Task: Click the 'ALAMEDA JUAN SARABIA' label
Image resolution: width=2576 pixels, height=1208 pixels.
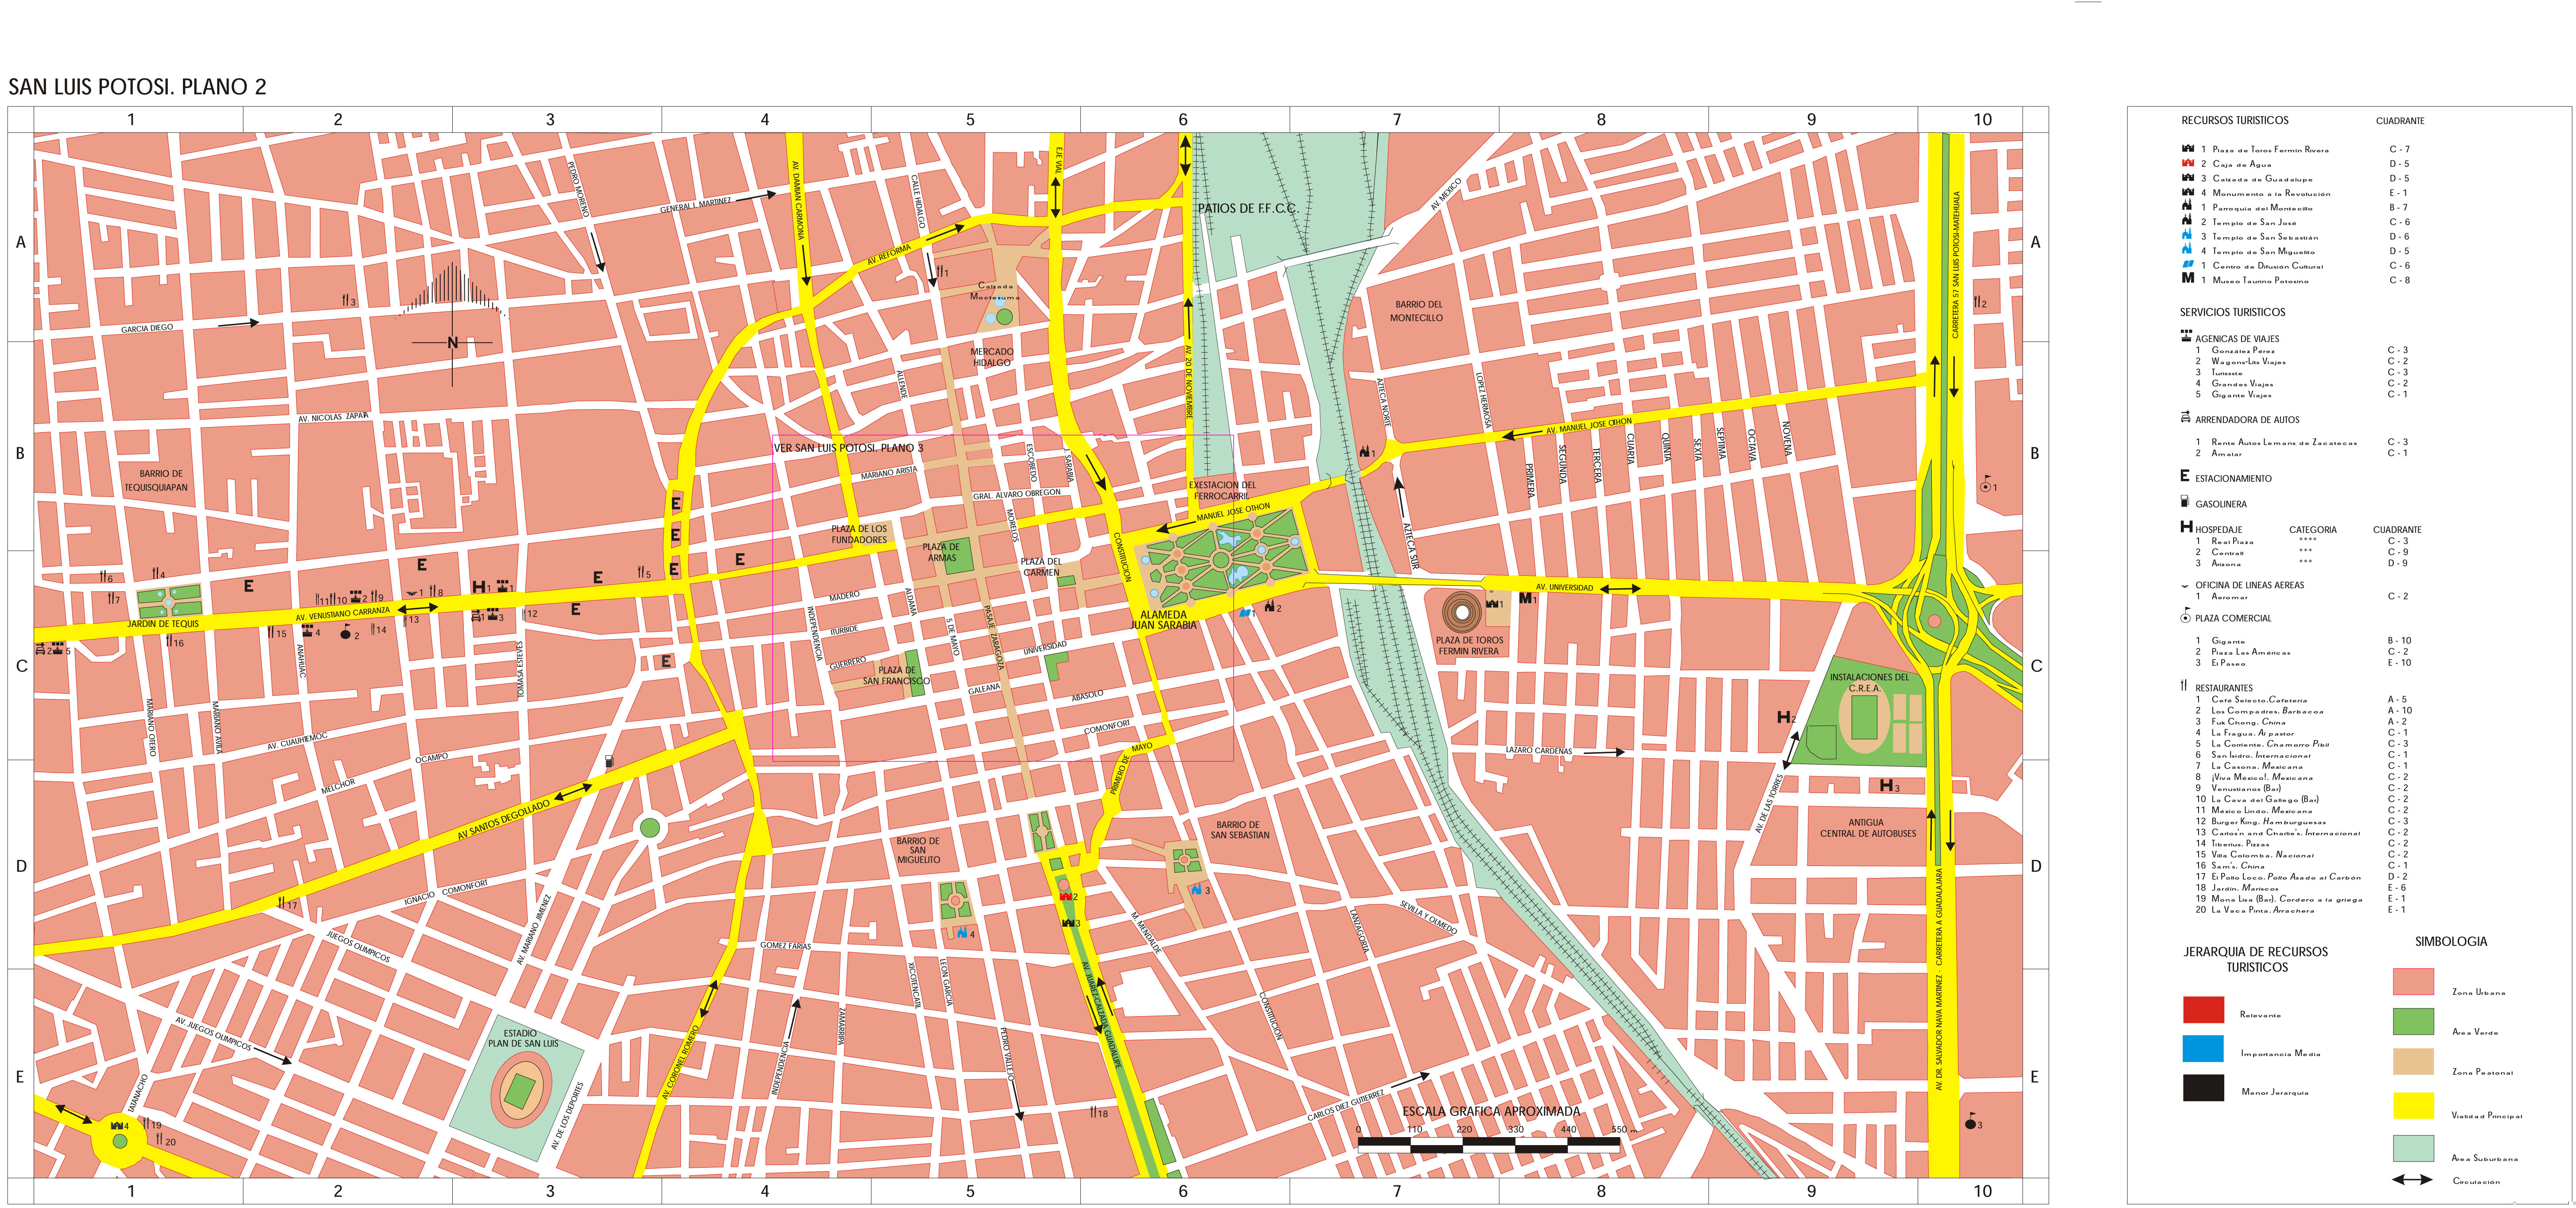Action: (1163, 620)
